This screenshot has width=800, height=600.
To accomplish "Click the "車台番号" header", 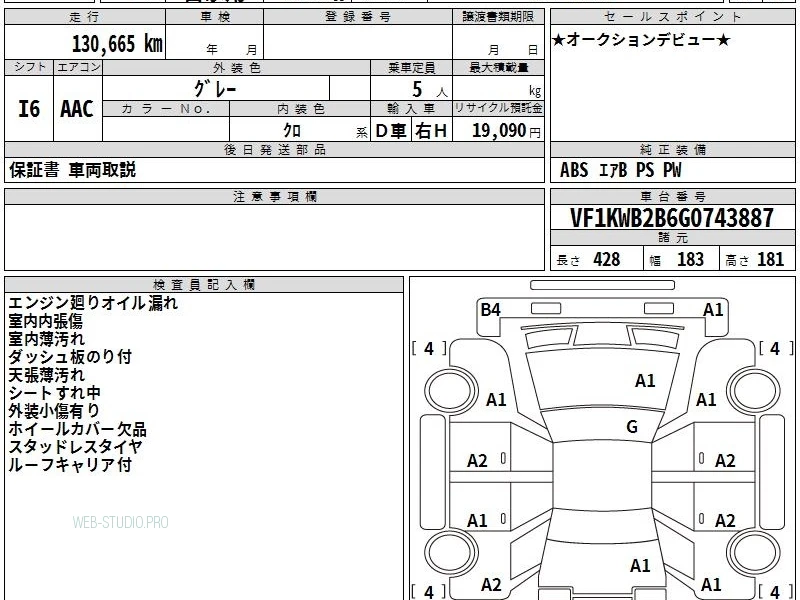I will coord(672,196).
